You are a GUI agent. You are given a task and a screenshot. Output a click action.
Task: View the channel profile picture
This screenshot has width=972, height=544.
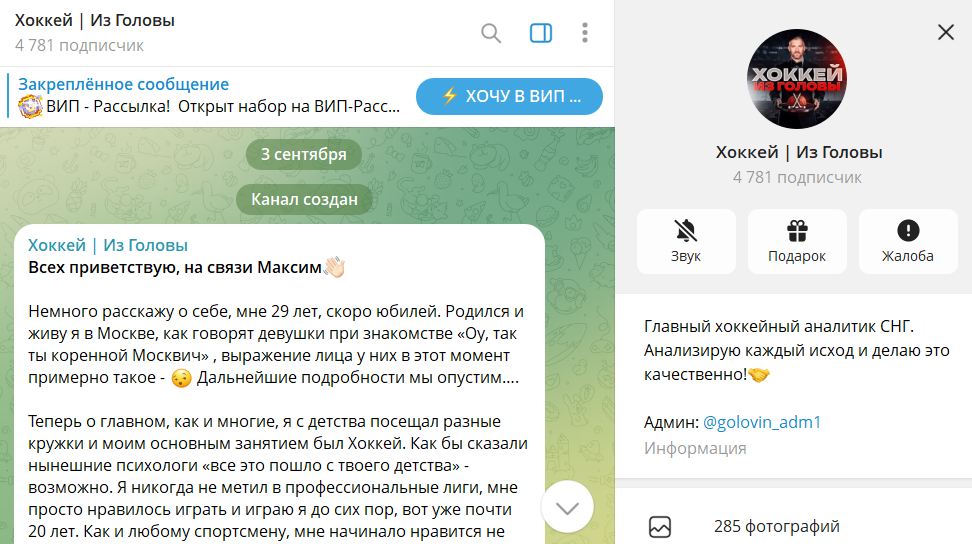(x=797, y=79)
